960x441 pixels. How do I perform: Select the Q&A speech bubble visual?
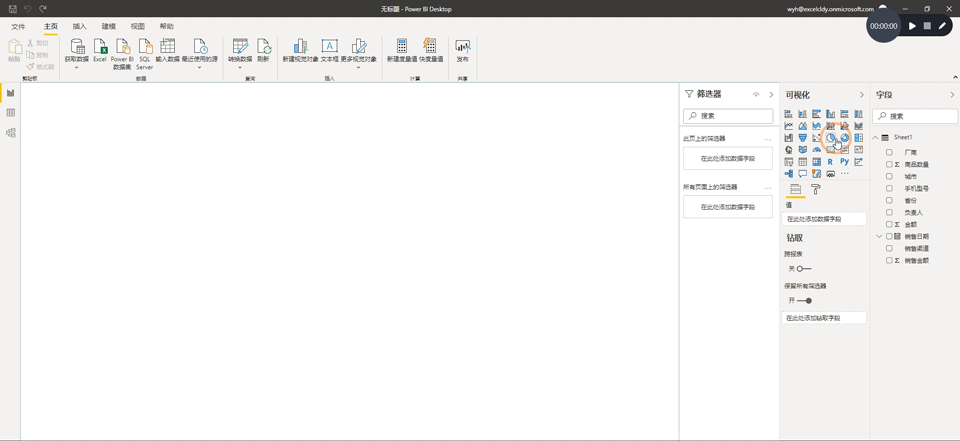pyautogui.click(x=803, y=173)
